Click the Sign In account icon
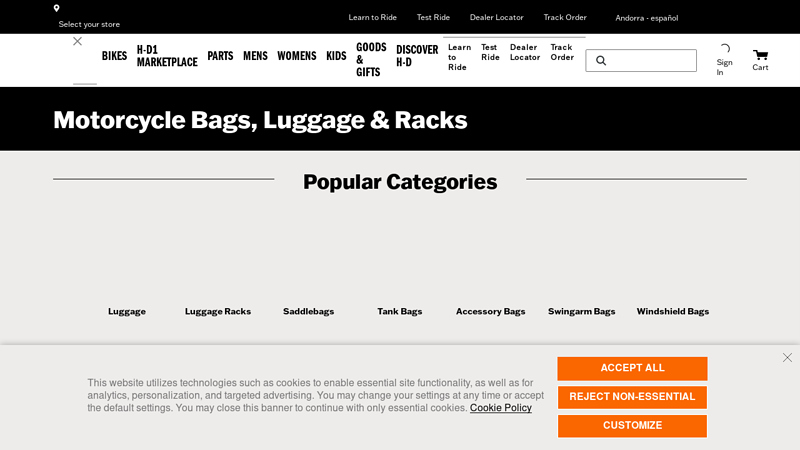800x450 pixels. (x=725, y=49)
